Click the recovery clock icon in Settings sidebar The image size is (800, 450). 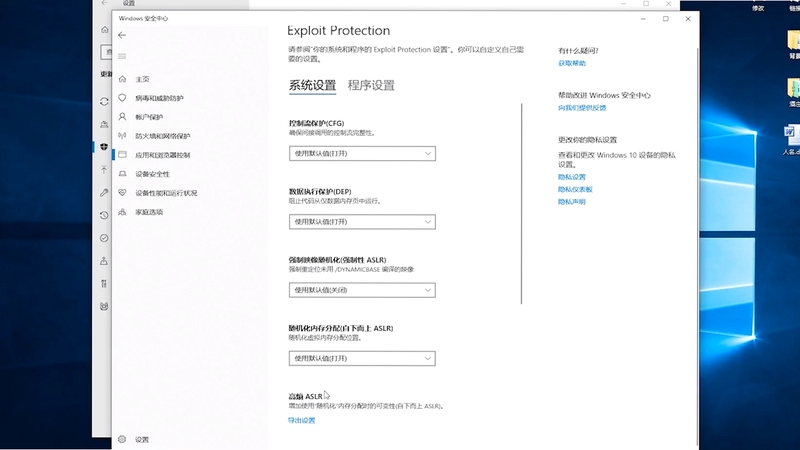coord(104,215)
